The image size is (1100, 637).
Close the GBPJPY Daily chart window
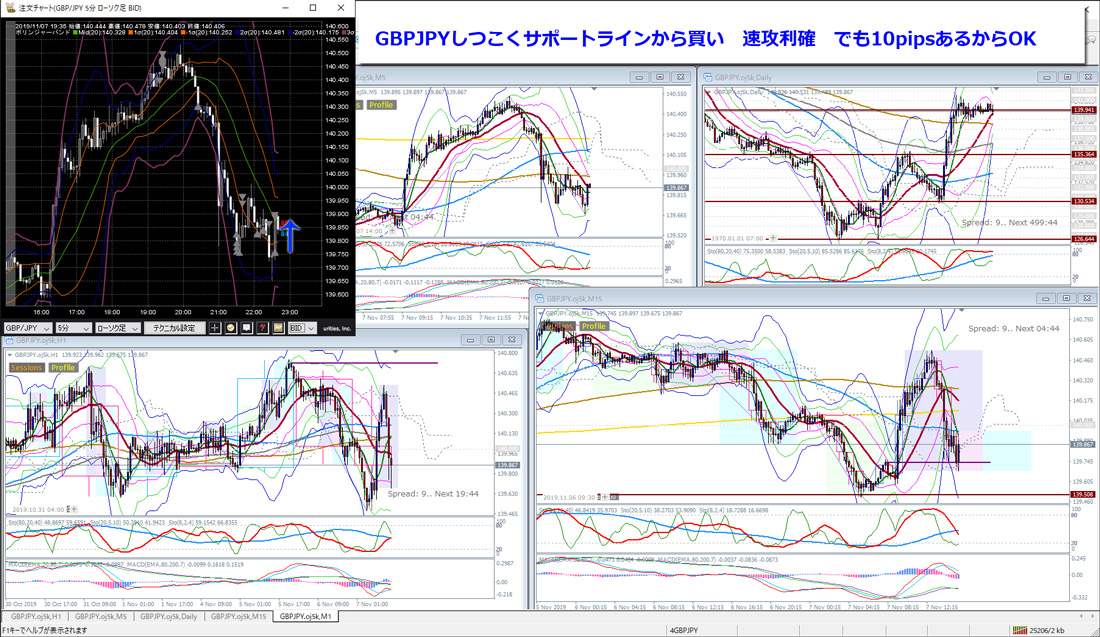click(1088, 77)
